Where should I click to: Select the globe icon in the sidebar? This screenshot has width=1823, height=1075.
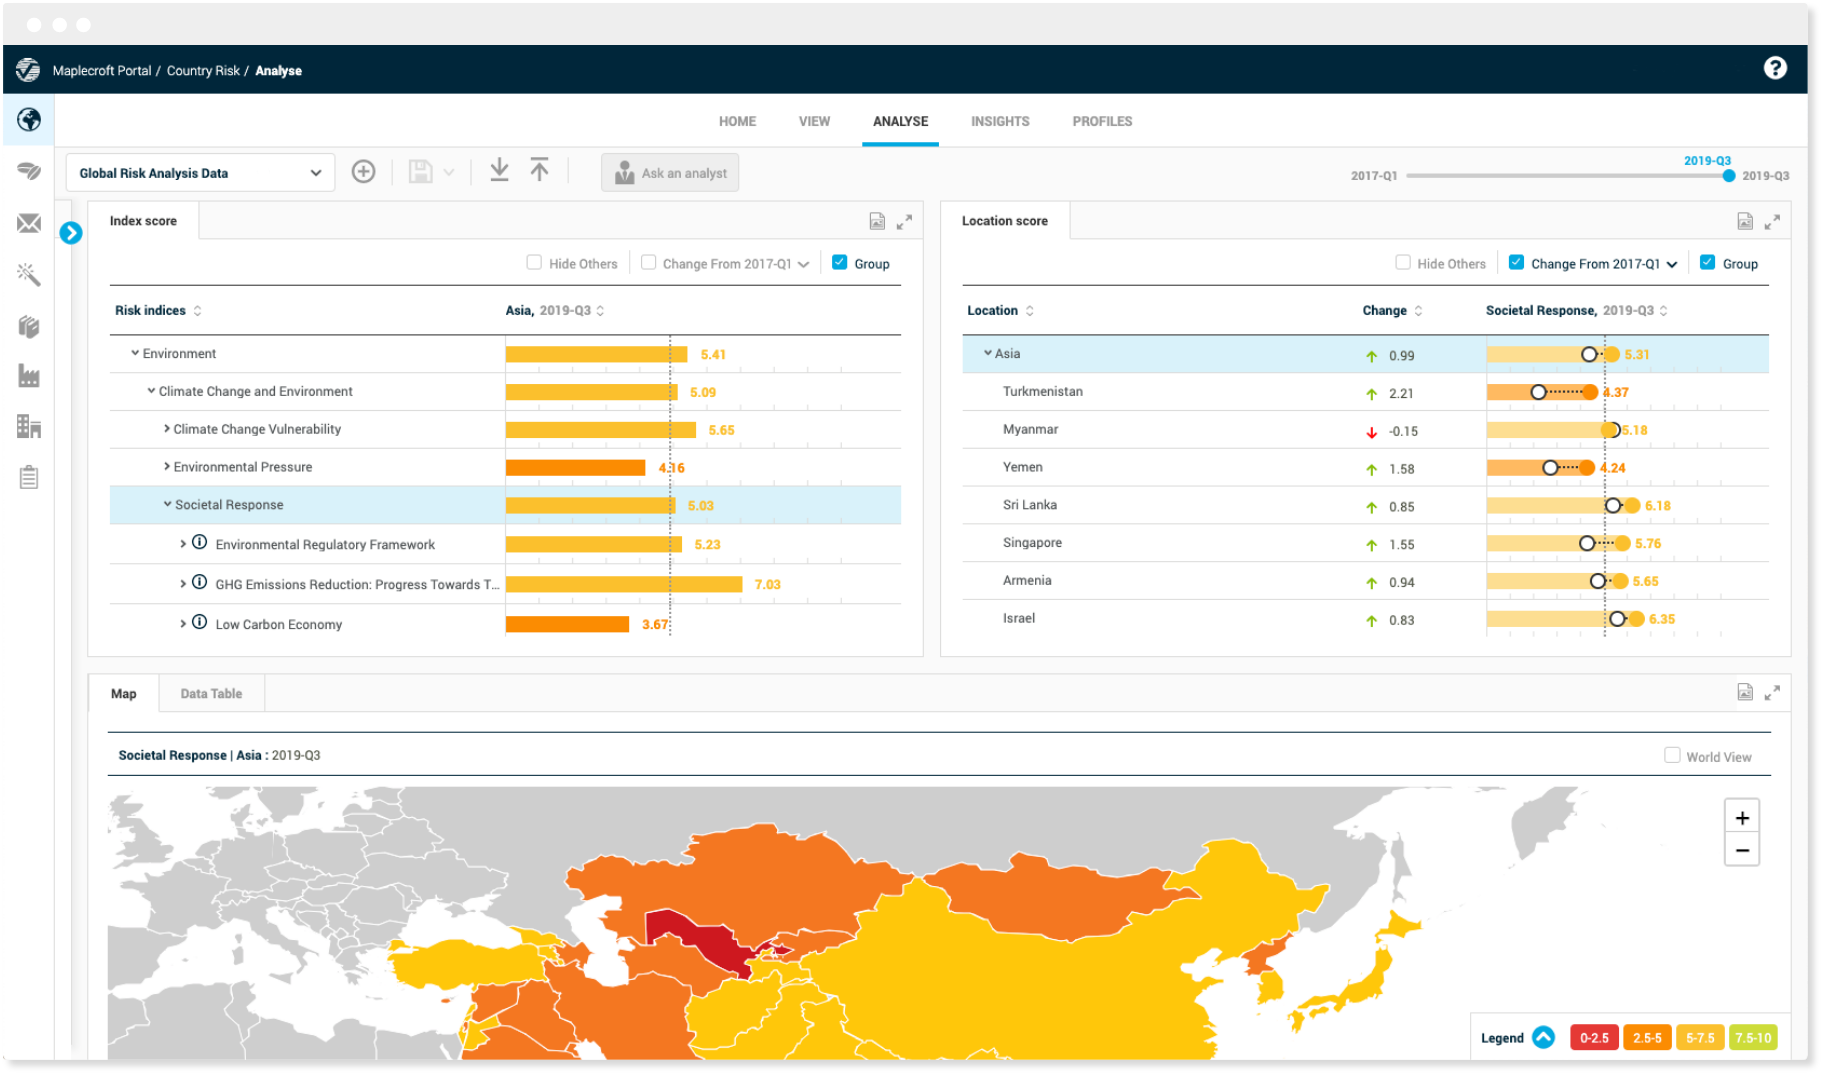click(x=27, y=120)
